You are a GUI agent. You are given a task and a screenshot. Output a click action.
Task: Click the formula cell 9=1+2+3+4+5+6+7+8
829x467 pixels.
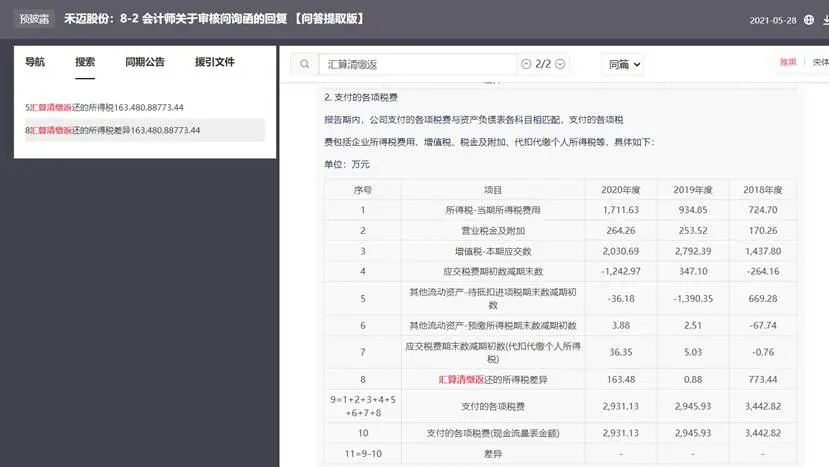click(x=363, y=406)
